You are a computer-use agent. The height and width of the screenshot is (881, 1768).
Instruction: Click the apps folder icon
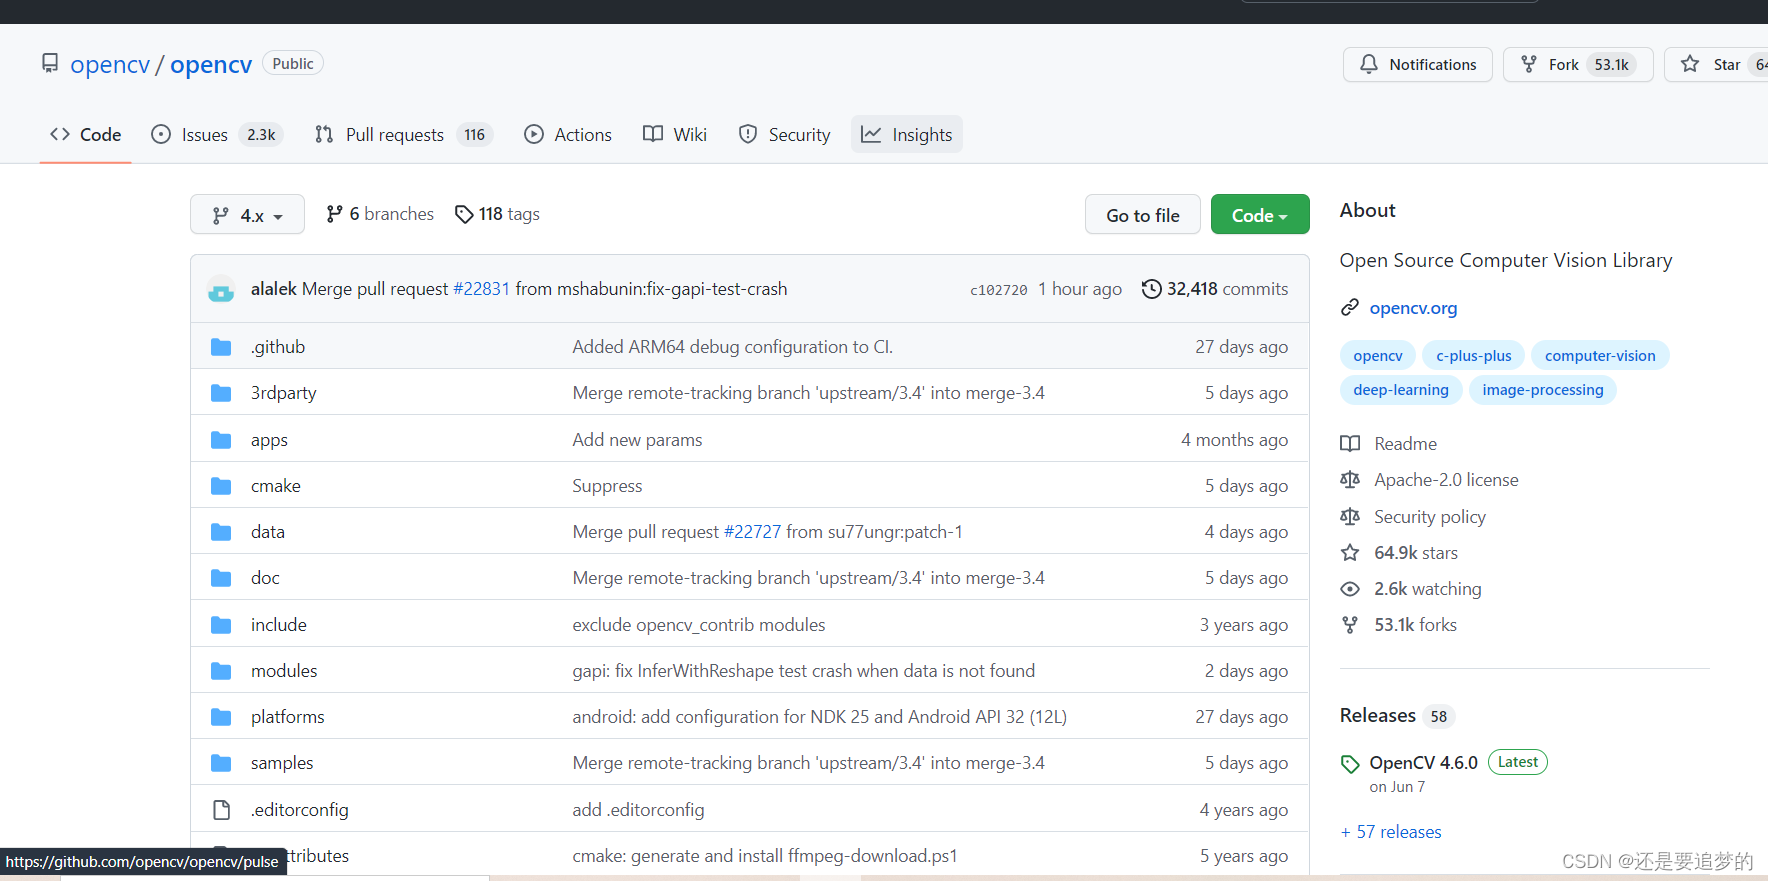tap(221, 440)
